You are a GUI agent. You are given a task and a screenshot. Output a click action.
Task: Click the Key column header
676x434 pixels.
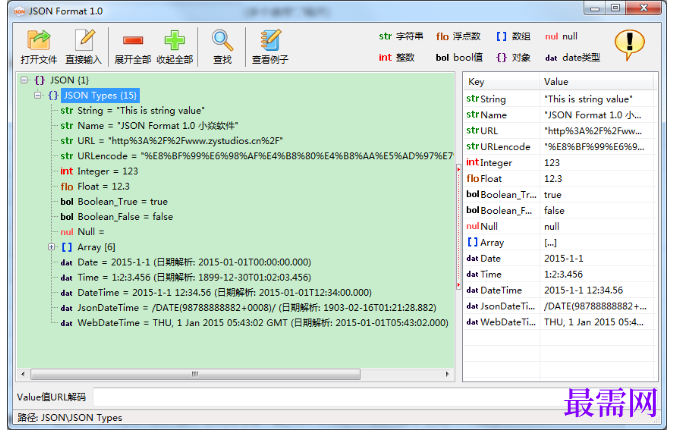502,81
